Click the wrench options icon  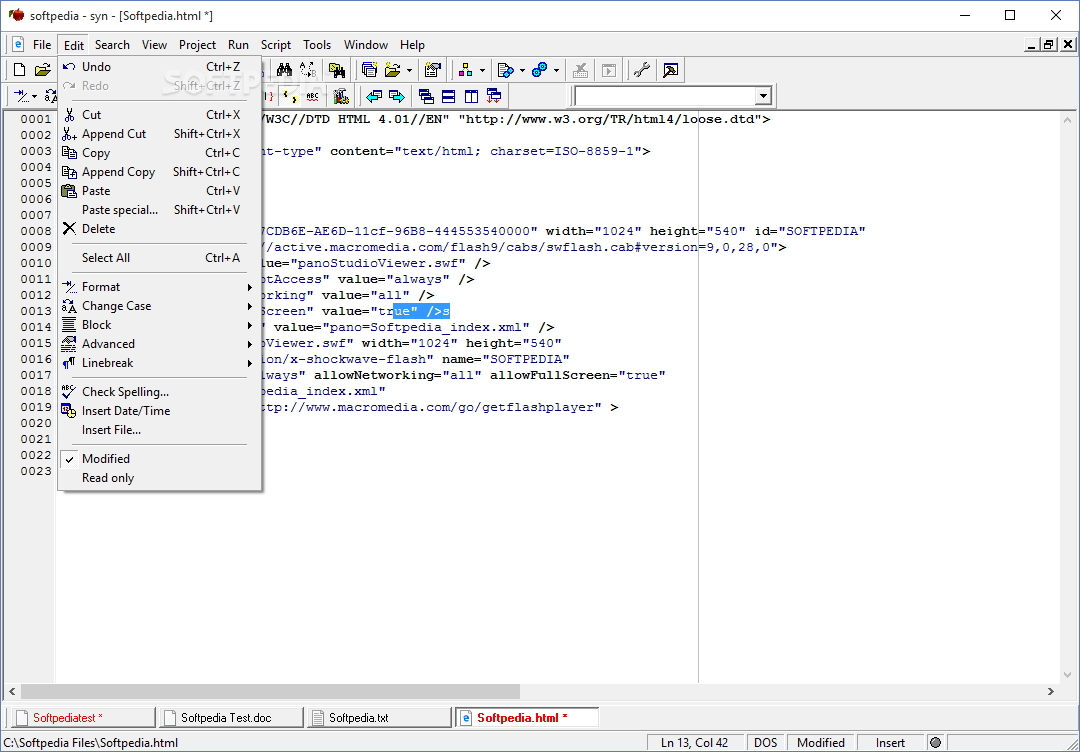point(642,70)
